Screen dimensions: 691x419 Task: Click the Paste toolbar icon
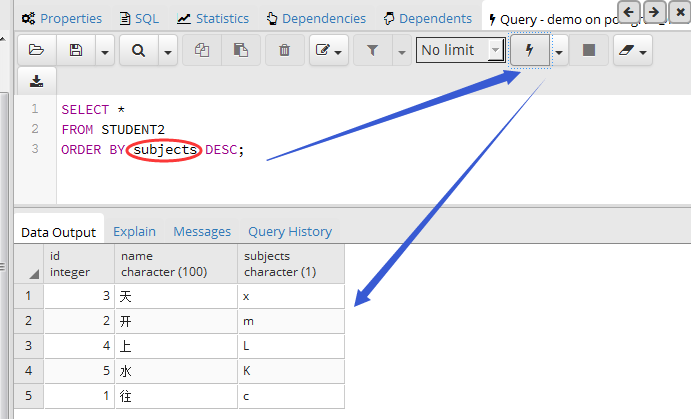tap(241, 51)
